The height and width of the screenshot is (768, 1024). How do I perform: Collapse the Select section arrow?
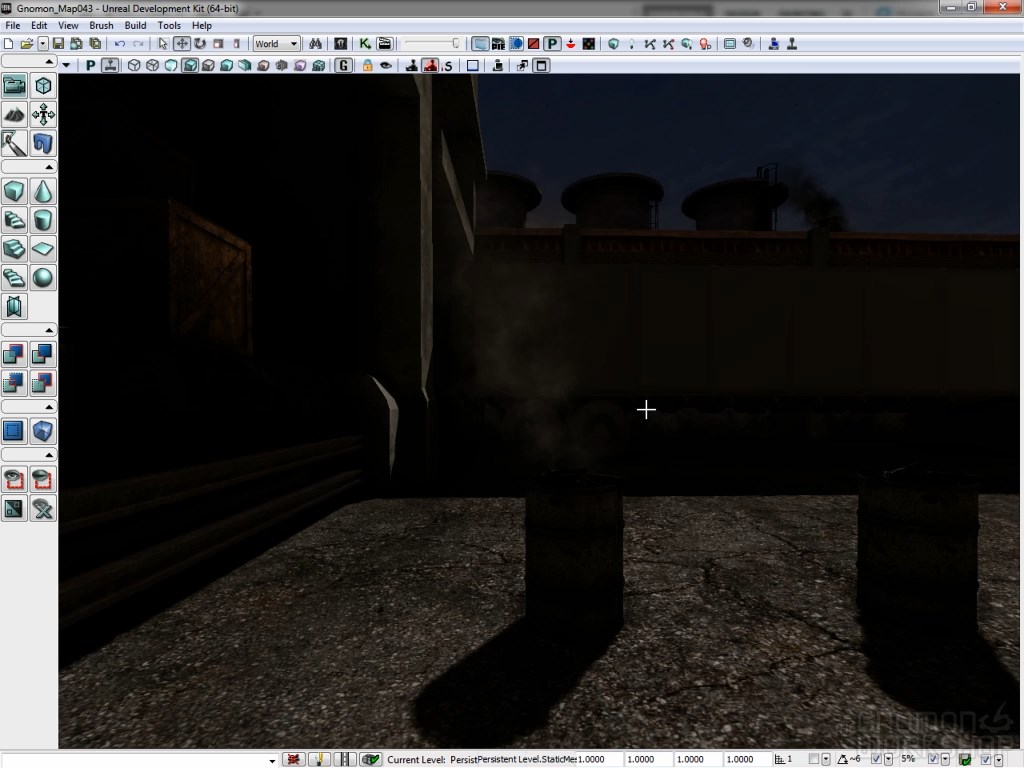(x=49, y=455)
